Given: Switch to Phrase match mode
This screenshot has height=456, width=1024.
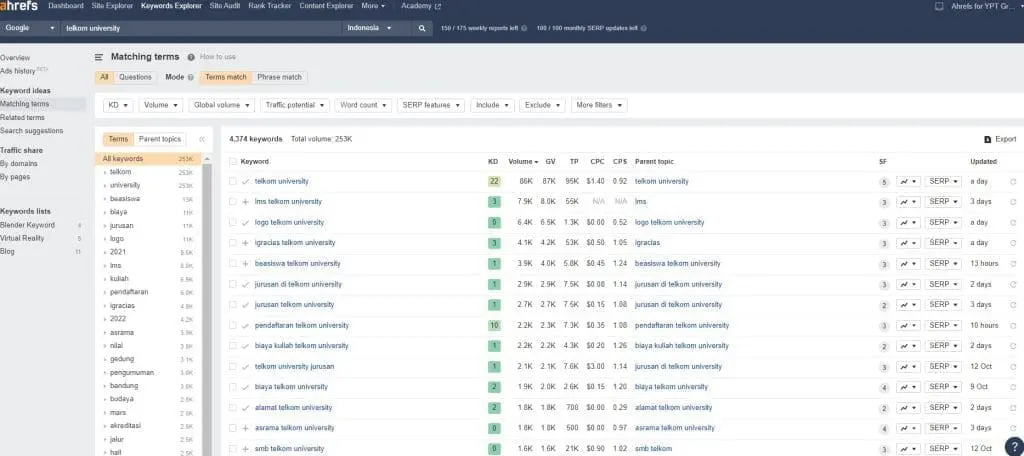Looking at the screenshot, I should coord(280,77).
